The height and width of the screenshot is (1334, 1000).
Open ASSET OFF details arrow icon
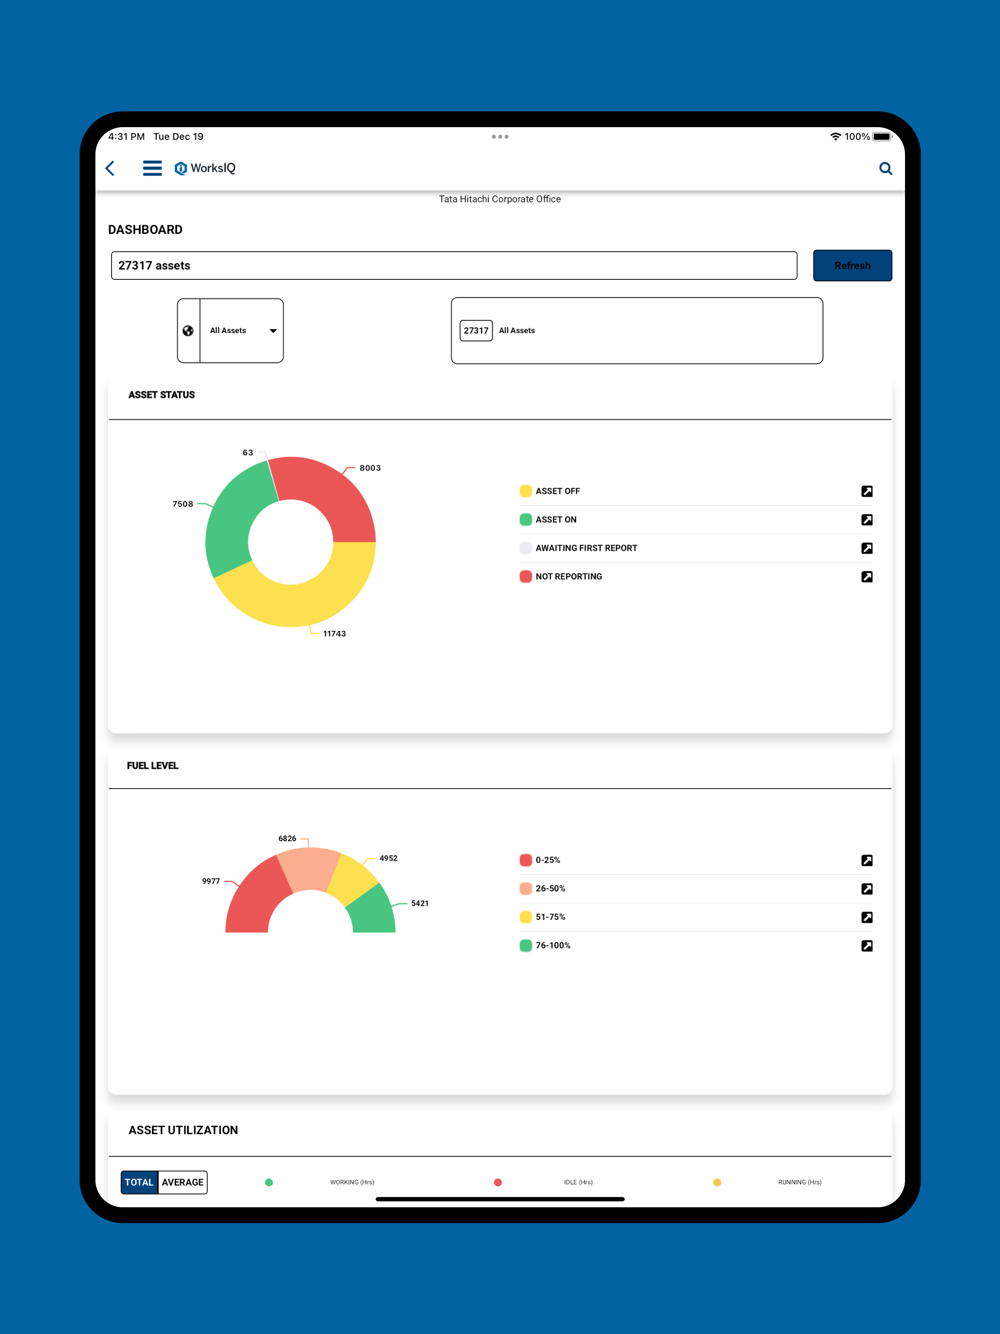[x=867, y=491]
